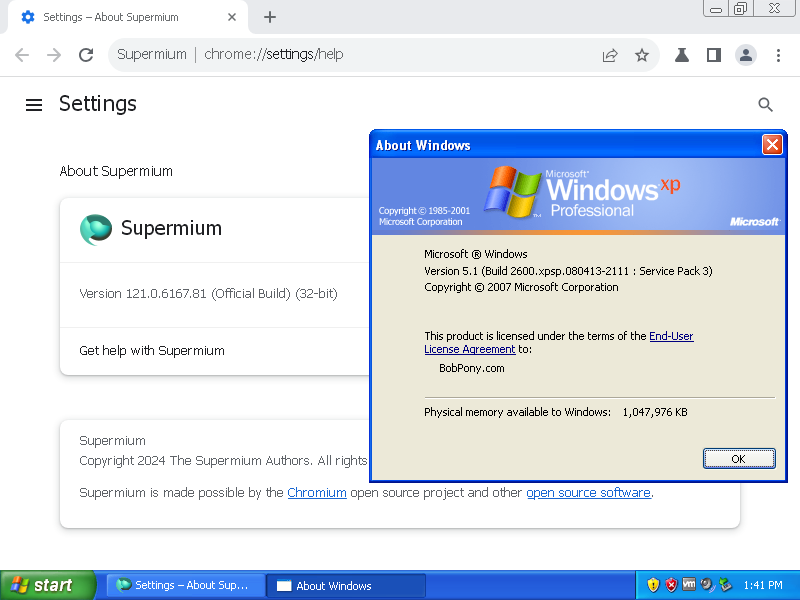This screenshot has width=800, height=600.
Task: Select the Settings – About Supermium tab
Action: point(128,17)
